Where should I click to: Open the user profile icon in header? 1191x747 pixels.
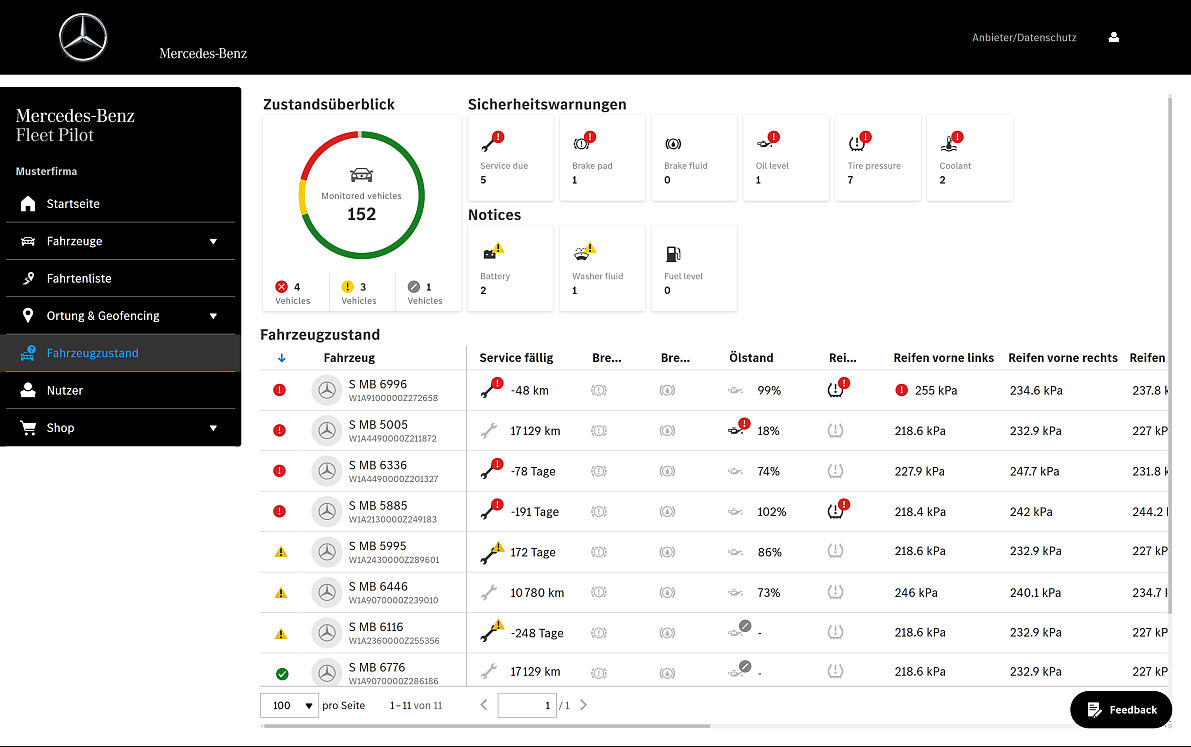click(x=1114, y=38)
